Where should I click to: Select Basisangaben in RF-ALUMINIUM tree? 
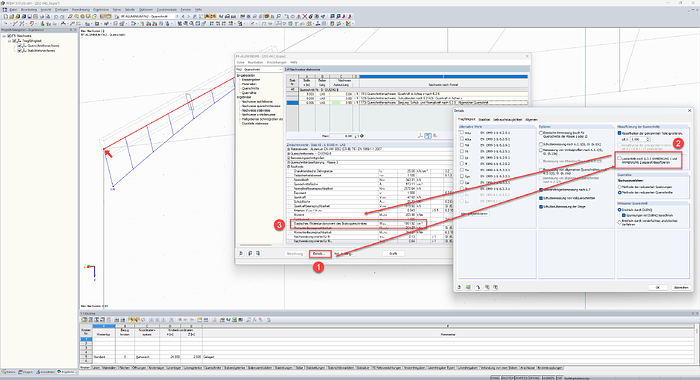(250, 79)
